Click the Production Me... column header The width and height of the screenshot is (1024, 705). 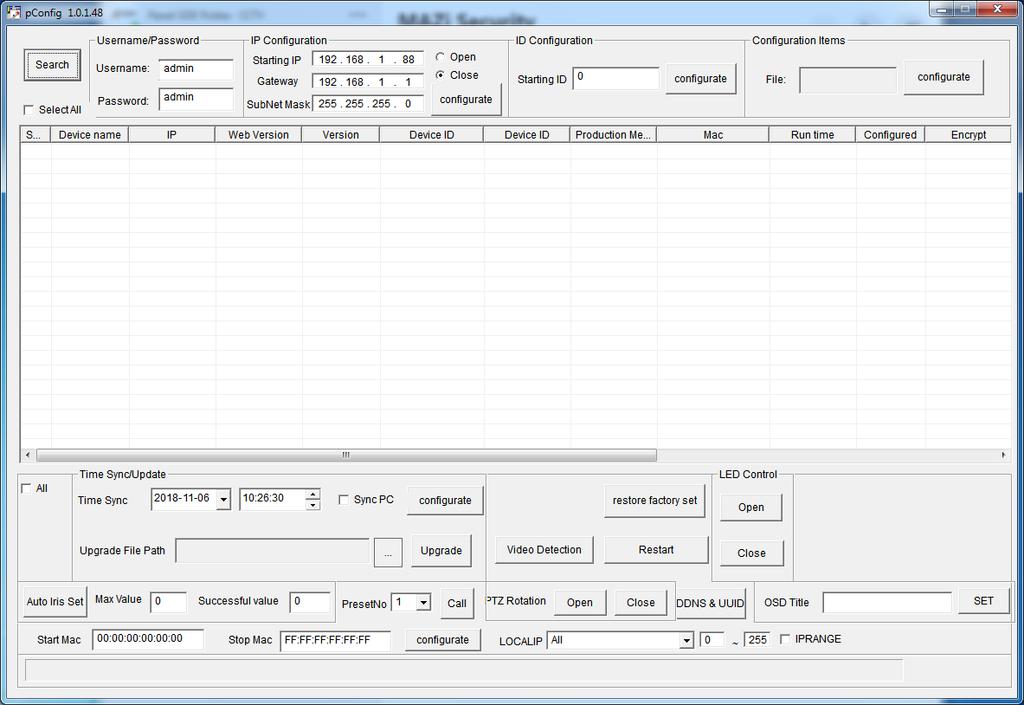tap(613, 134)
